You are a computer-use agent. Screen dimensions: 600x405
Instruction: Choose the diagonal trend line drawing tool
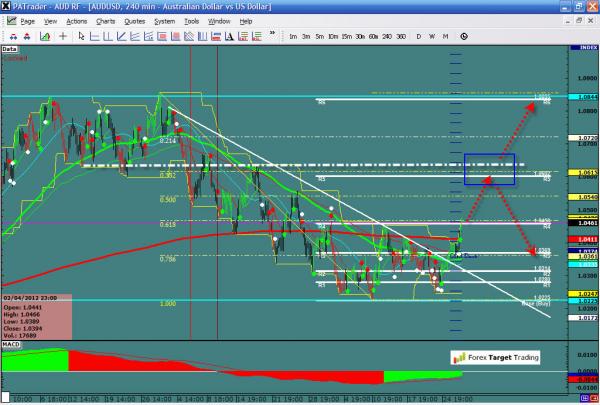point(120,36)
